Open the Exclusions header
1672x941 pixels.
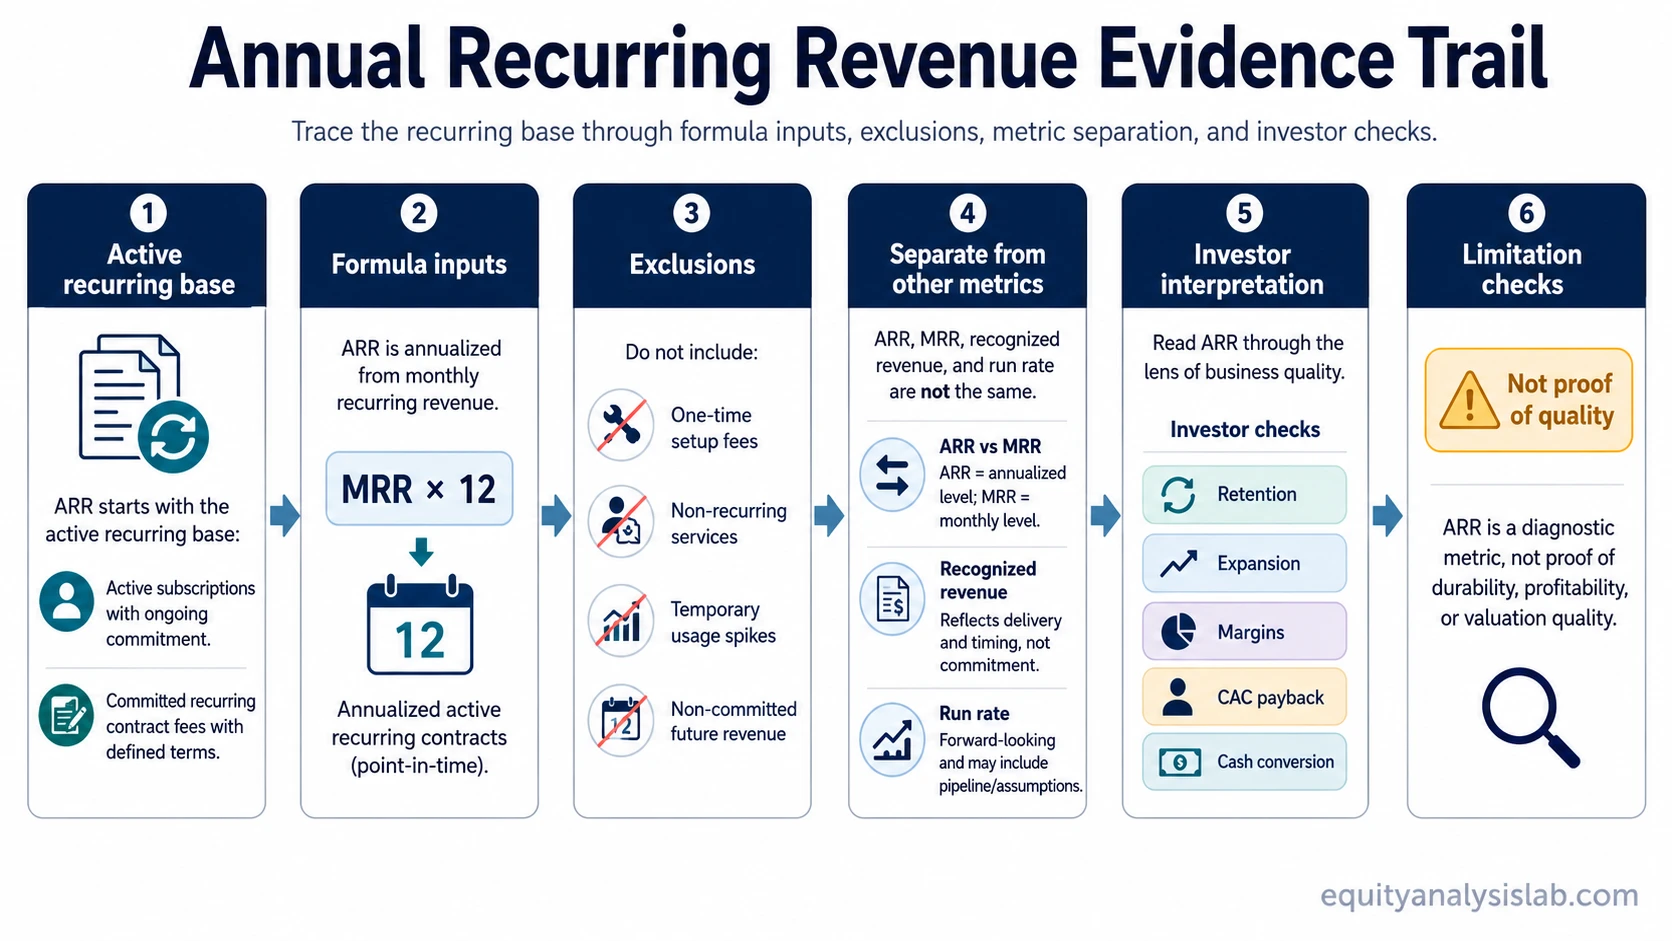tap(692, 245)
